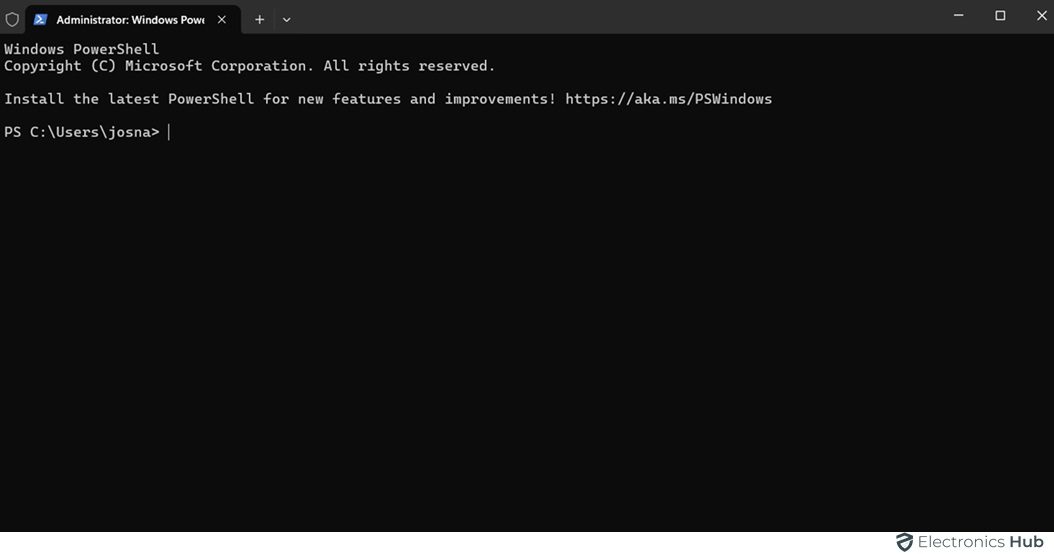Close the Windows Terminal window
This screenshot has width=1054, height=554.
[1038, 16]
